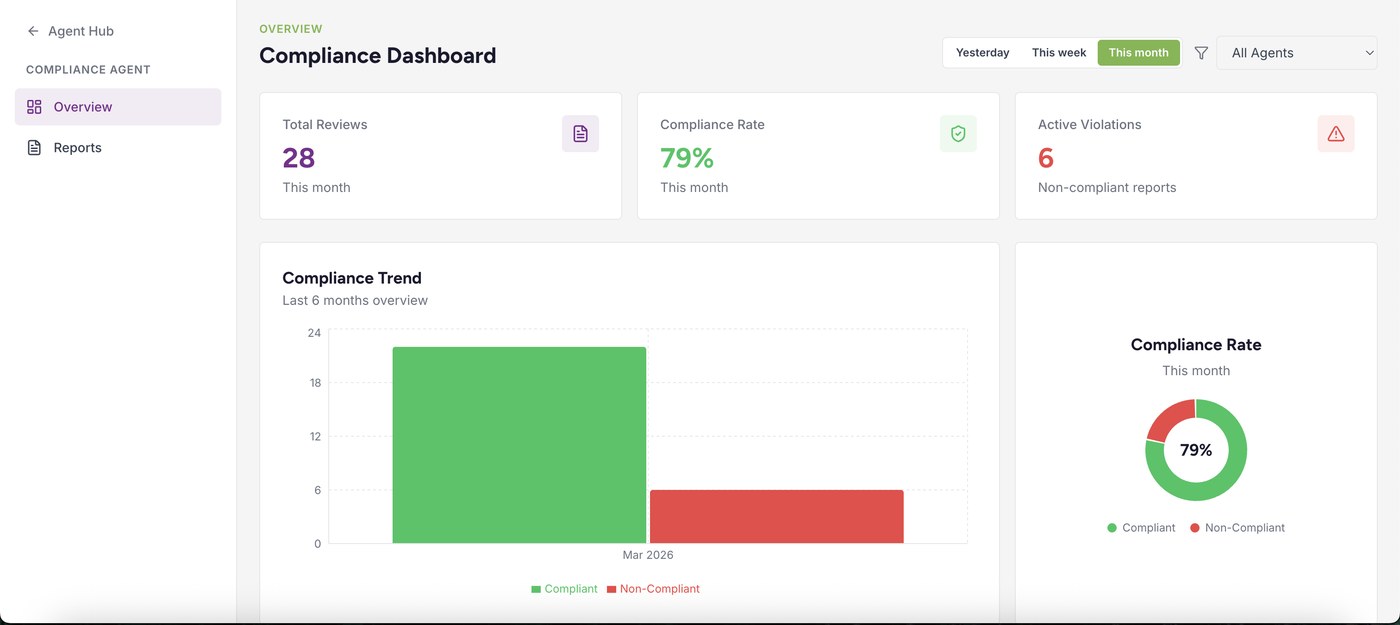
Task: Select the Yesterday time range
Action: tap(983, 53)
